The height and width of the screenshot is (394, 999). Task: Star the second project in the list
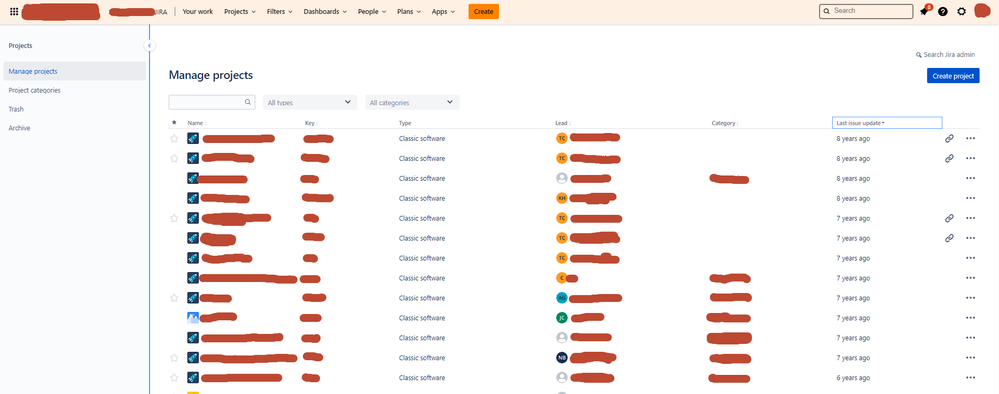174,158
